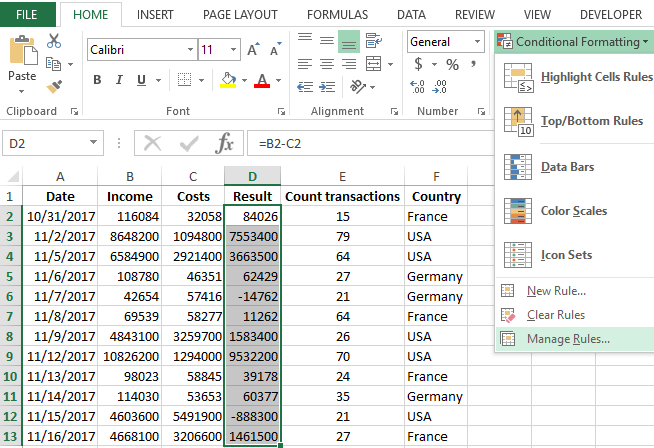
Task: Click the Cut scissors icon
Action: [54, 40]
